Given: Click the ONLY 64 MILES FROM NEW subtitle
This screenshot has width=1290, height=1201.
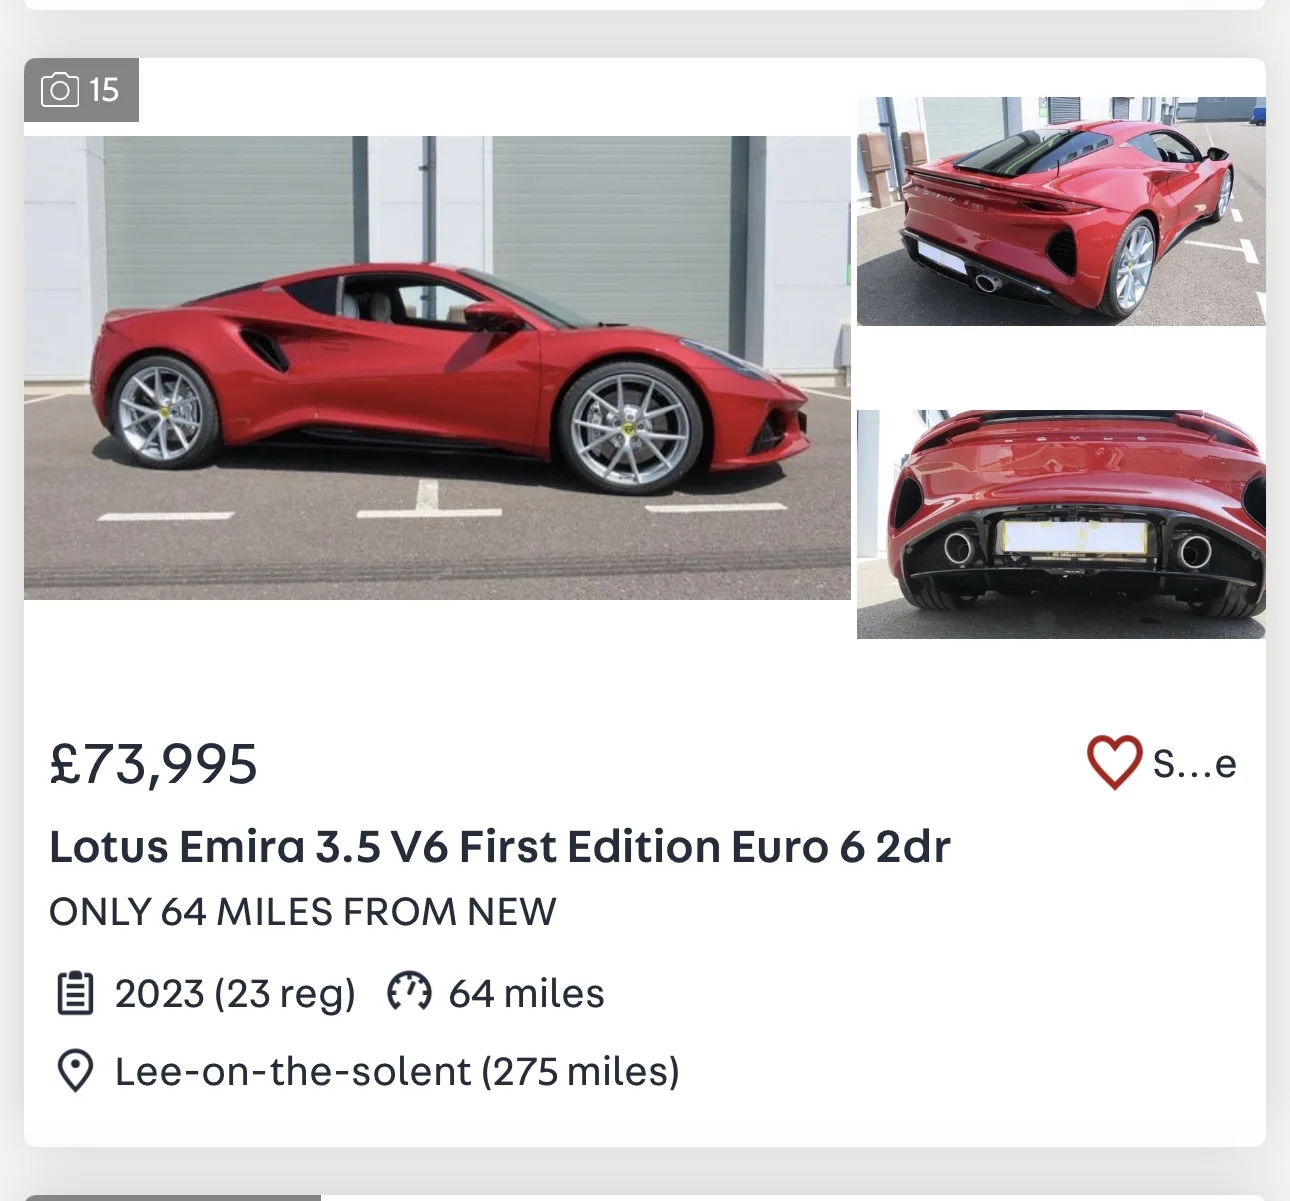Looking at the screenshot, I should [x=302, y=912].
